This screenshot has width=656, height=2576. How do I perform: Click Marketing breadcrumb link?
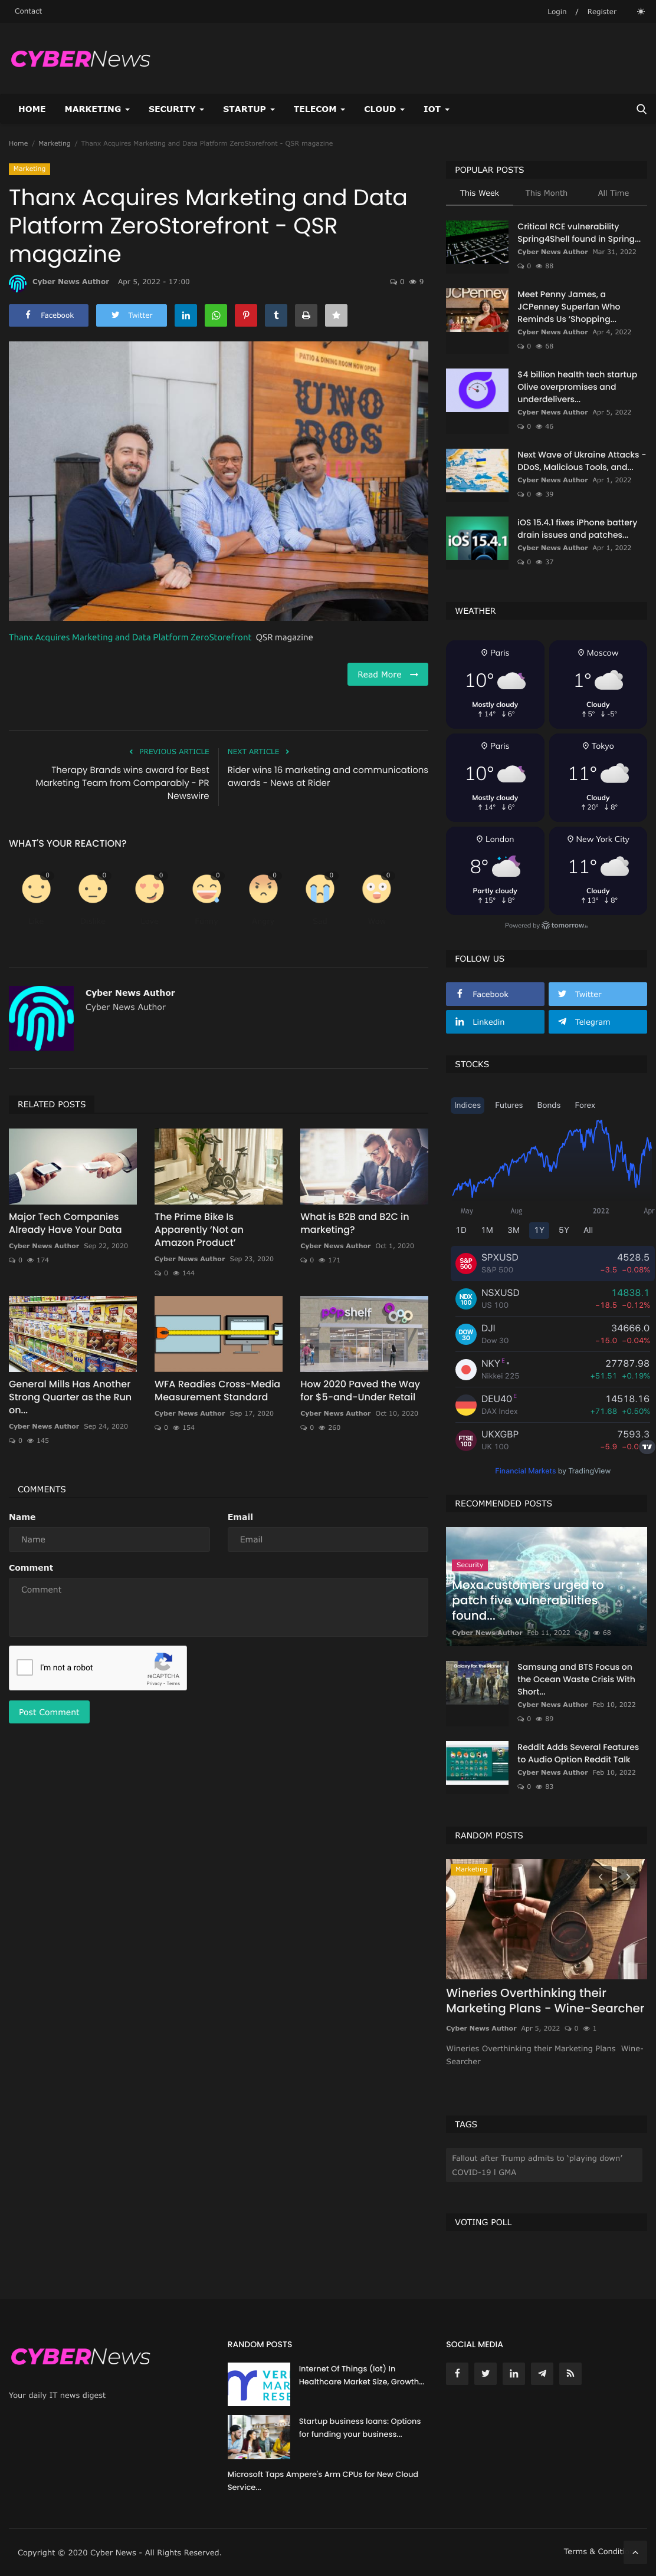pos(54,143)
